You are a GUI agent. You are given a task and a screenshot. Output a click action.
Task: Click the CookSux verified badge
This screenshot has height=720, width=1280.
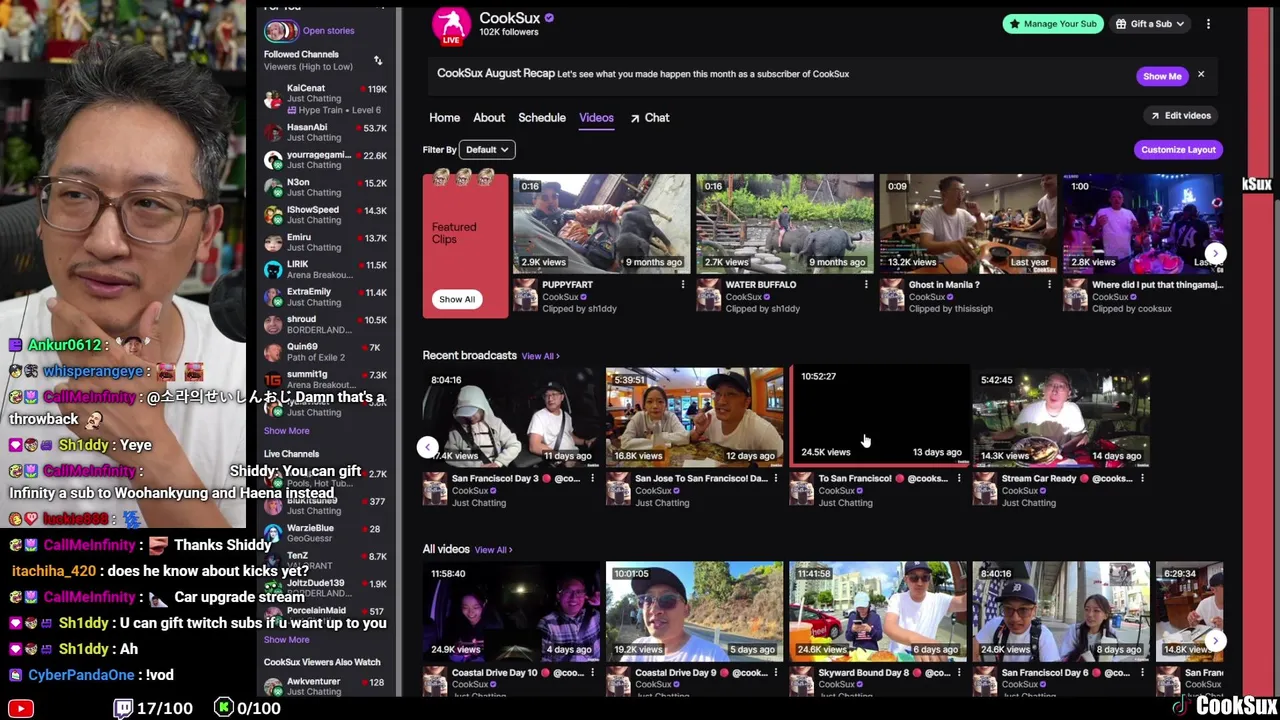tap(549, 18)
